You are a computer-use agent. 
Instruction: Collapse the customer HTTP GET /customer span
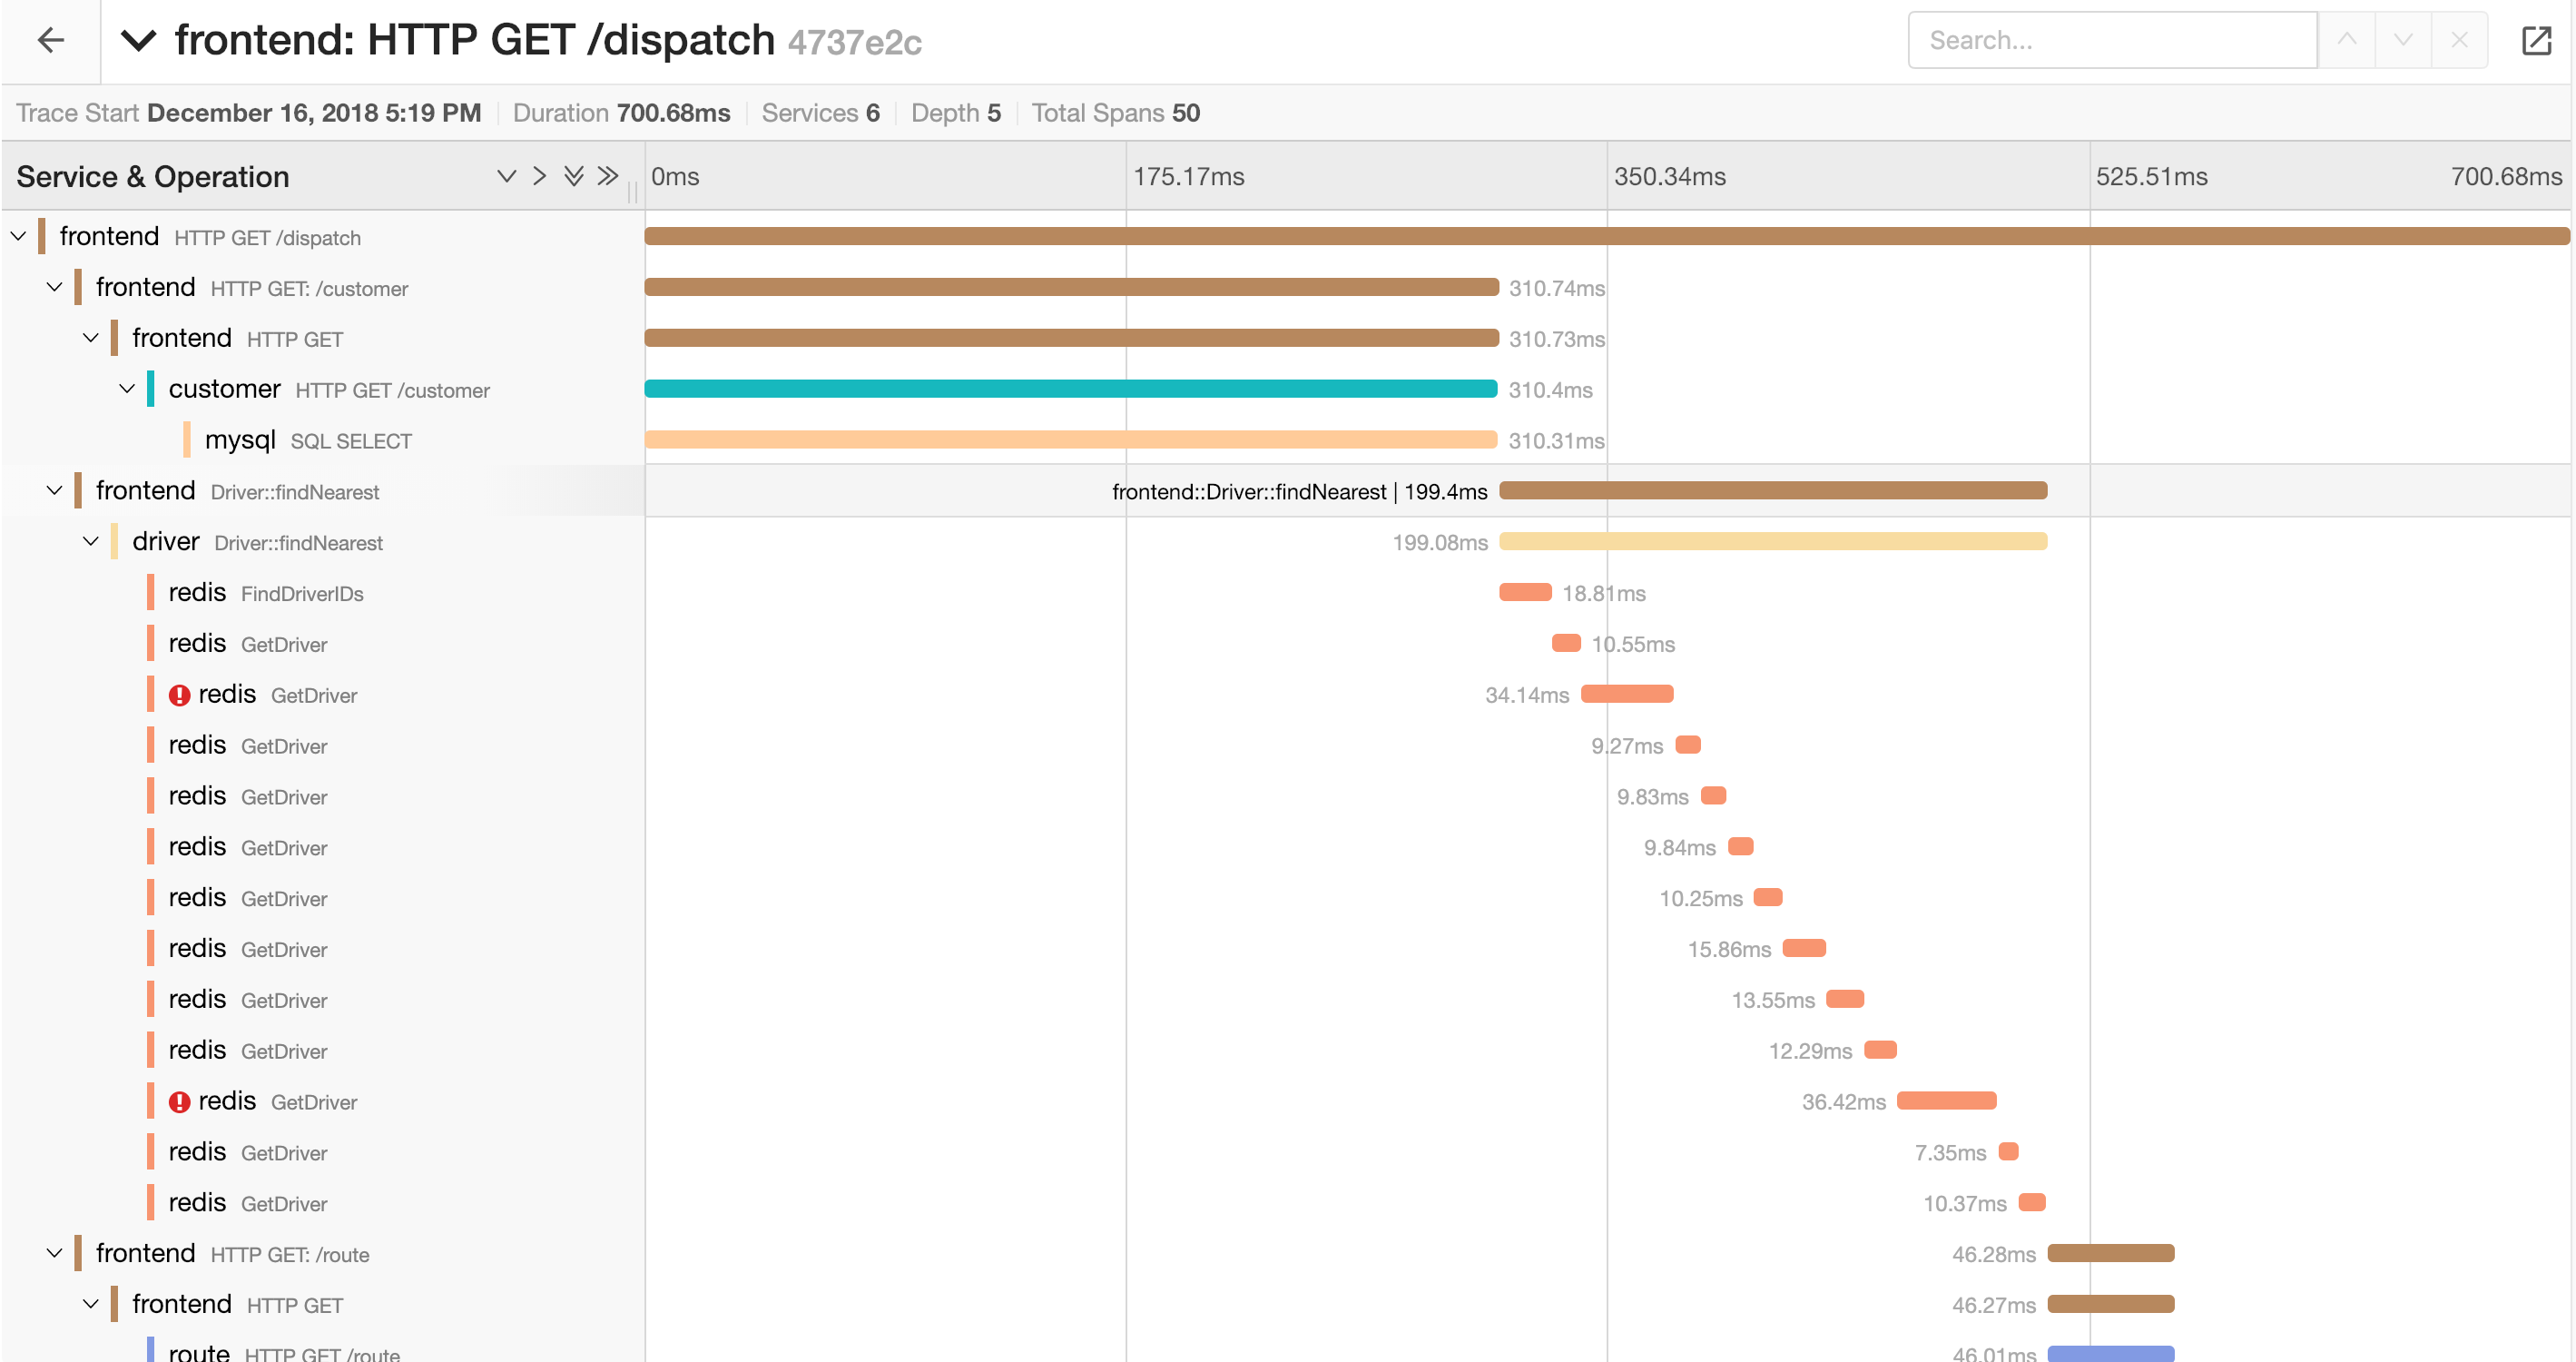tap(127, 389)
